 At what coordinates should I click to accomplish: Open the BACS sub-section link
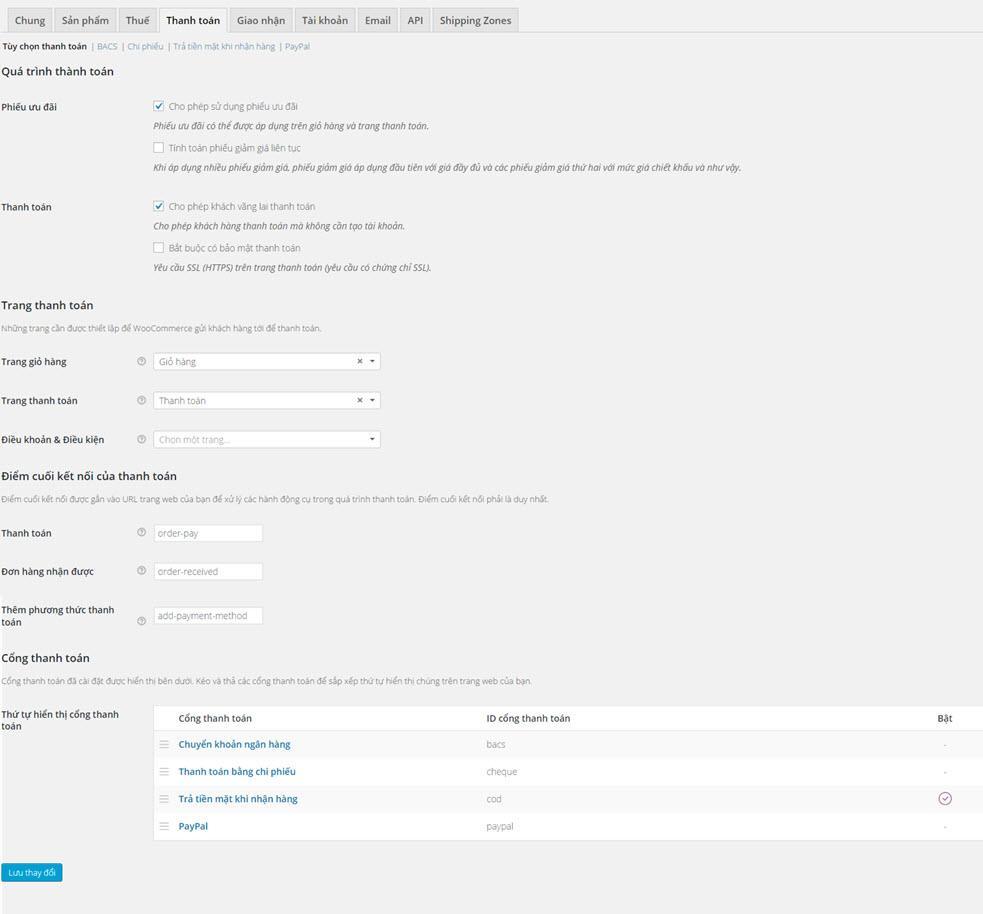click(107, 47)
